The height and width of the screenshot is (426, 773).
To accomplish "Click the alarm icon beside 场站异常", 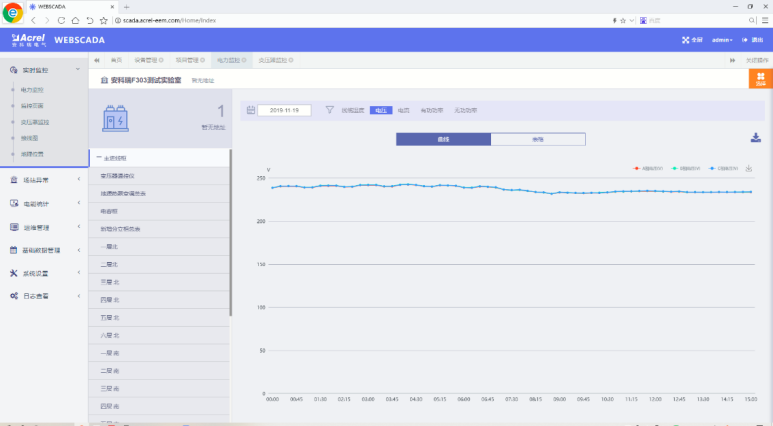I will pyautogui.click(x=14, y=180).
